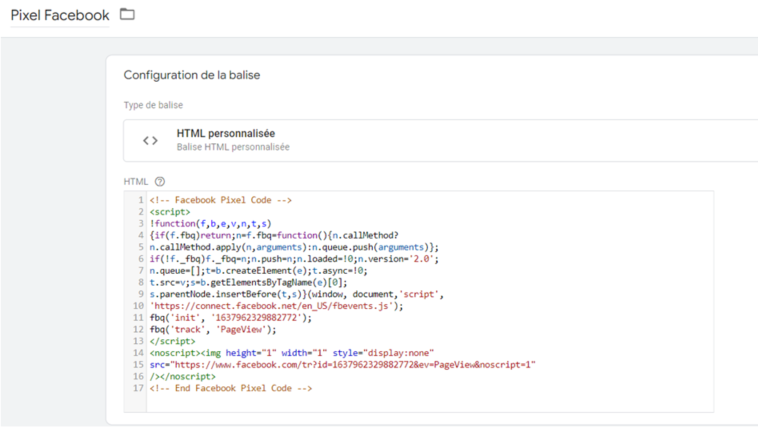Click the noscript img tag line
The image size is (758, 427).
292,353
